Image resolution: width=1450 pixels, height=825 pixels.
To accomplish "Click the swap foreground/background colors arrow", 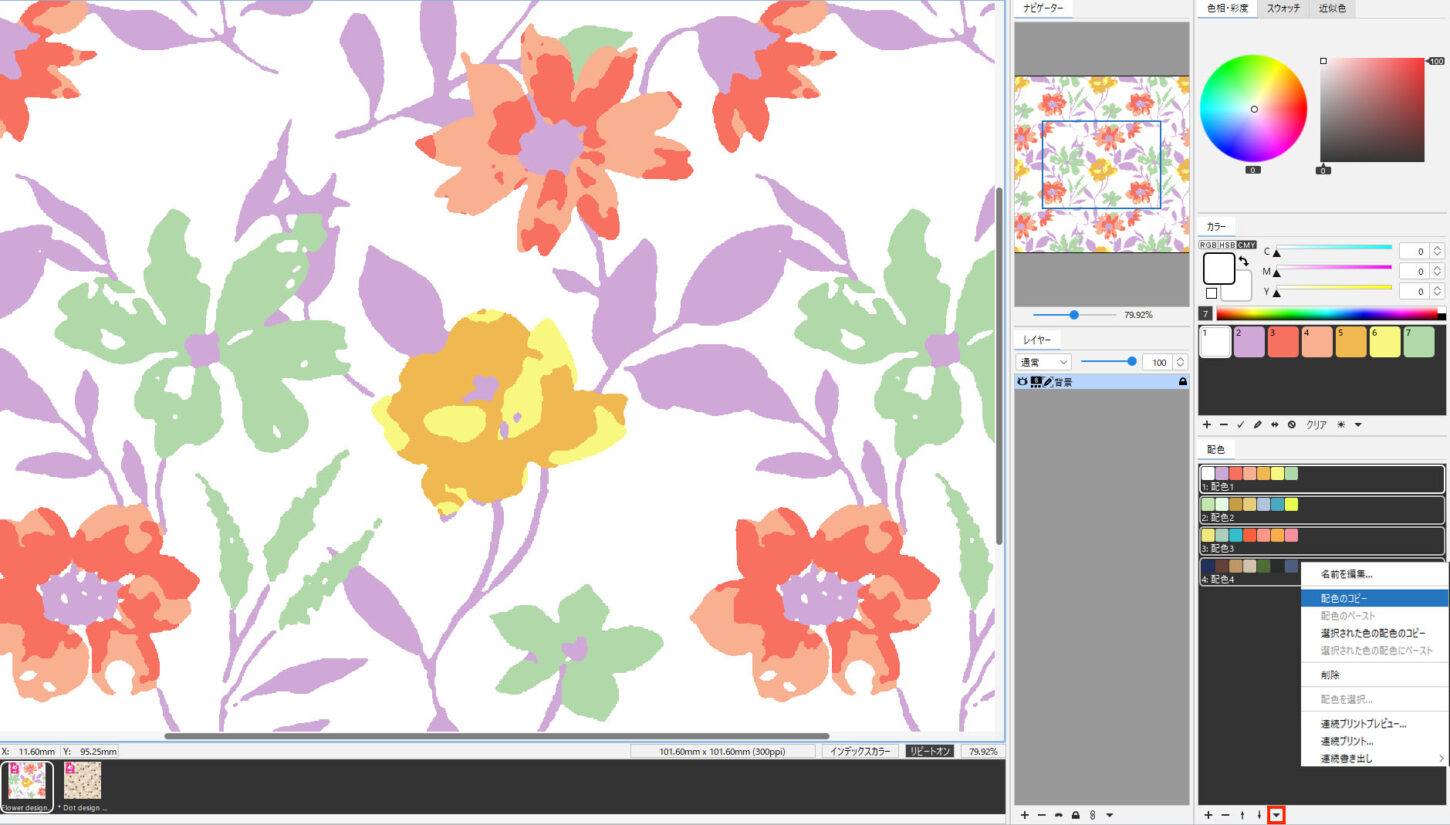I will (x=1244, y=262).
